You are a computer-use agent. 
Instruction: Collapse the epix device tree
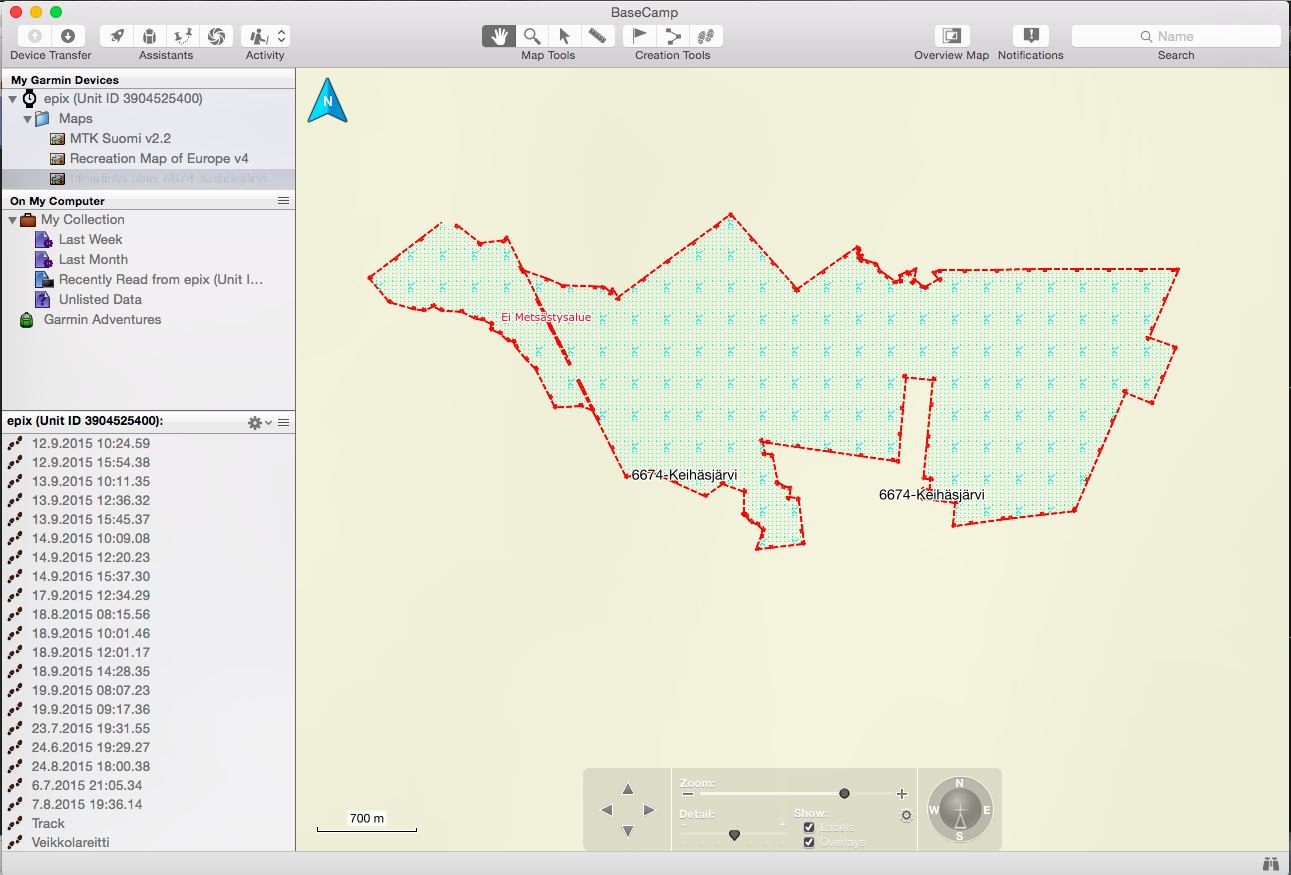(x=12, y=99)
